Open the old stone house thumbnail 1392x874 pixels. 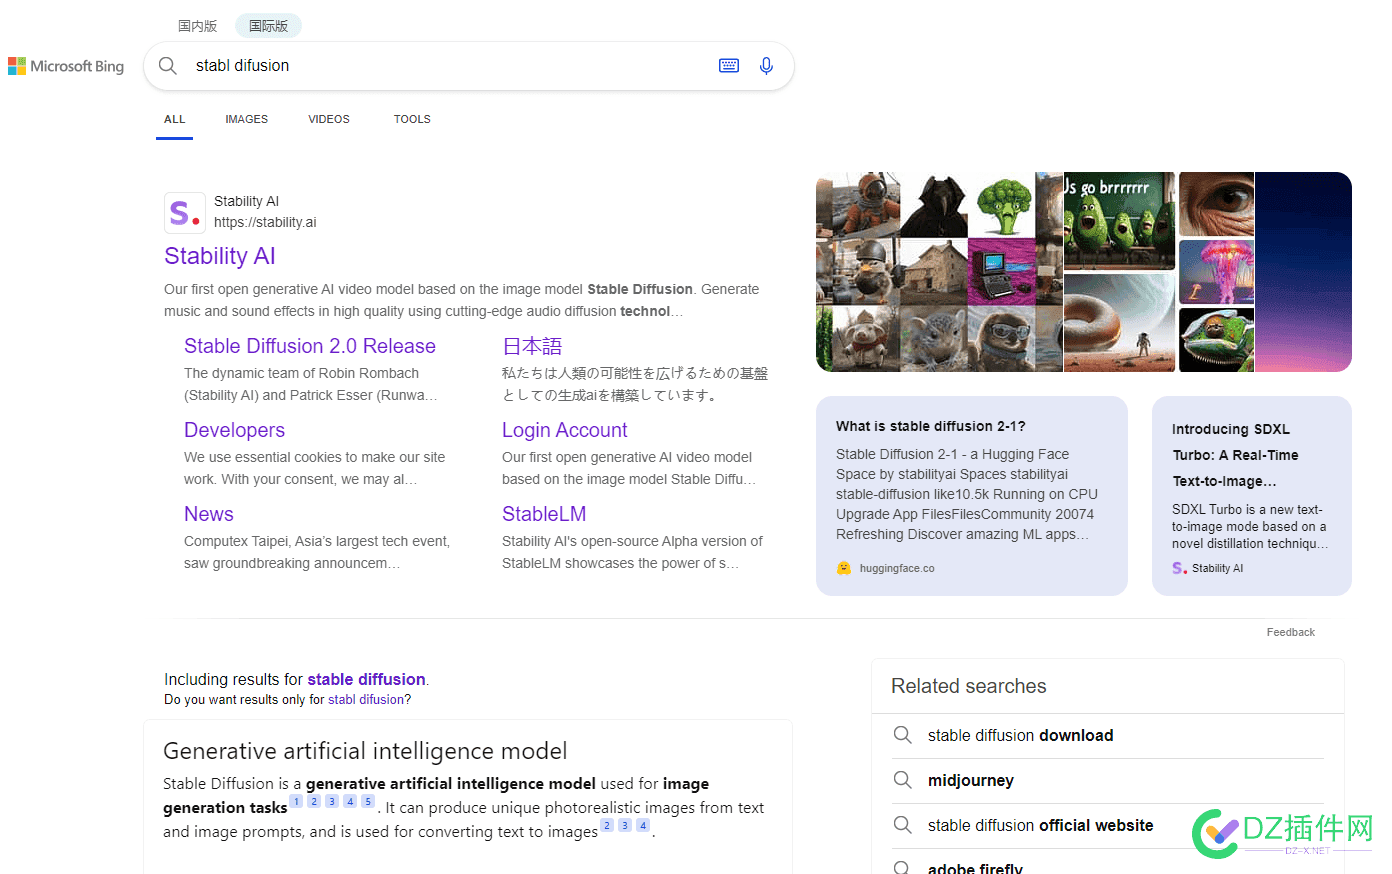934,272
